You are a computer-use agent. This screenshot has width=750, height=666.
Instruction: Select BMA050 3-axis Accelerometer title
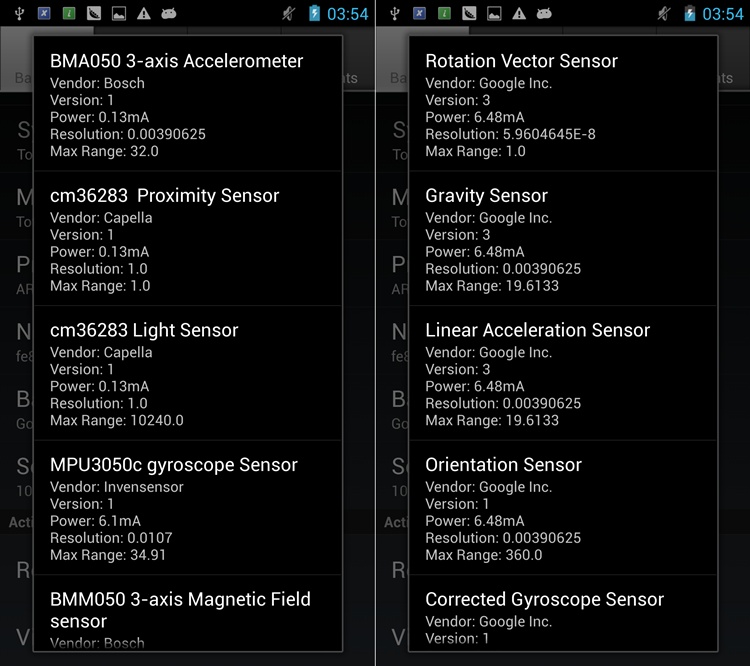(176, 61)
